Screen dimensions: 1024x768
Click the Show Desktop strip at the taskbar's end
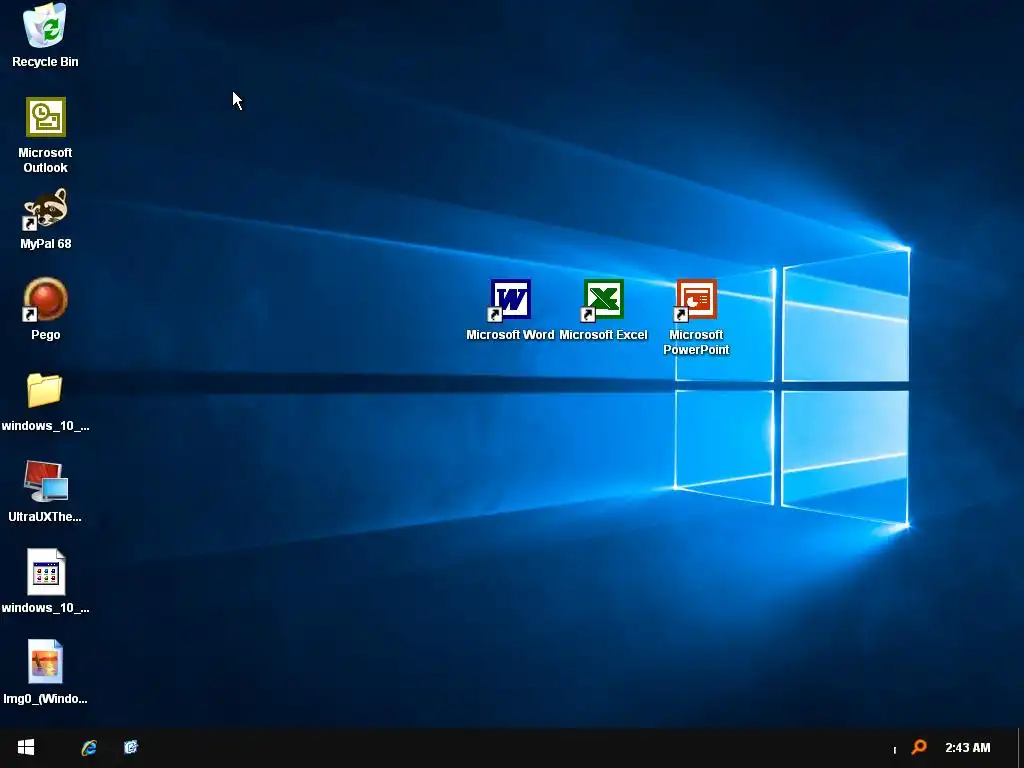[1020, 748]
